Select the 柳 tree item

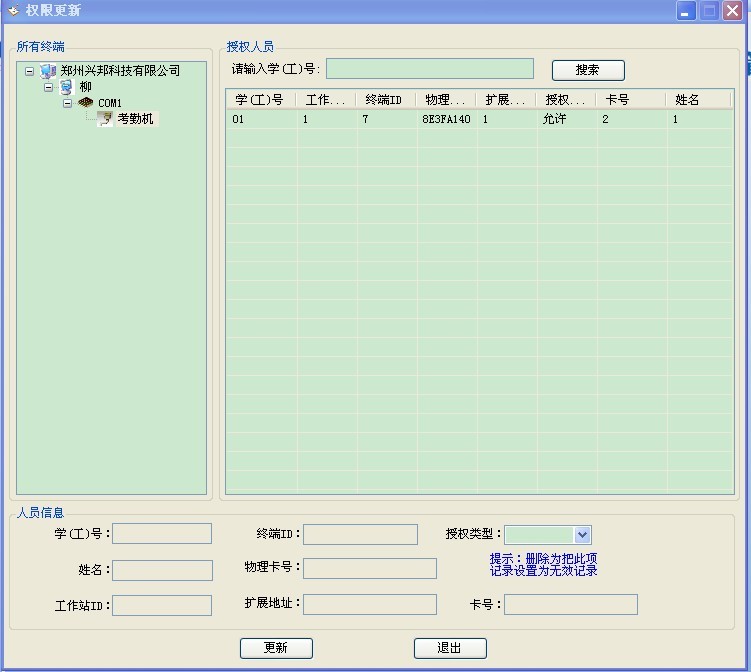point(86,87)
